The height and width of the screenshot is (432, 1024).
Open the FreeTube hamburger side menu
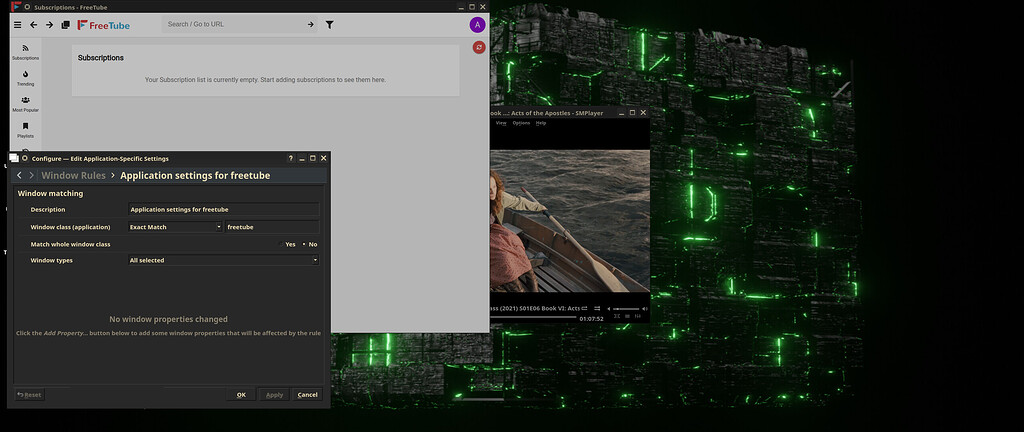click(x=18, y=25)
